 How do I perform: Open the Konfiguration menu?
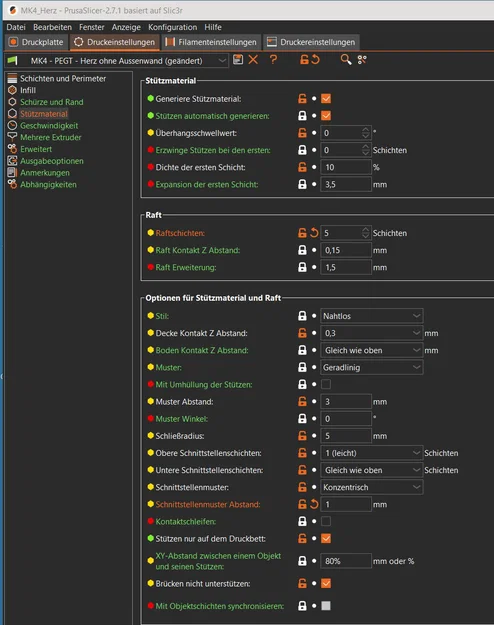coord(173,27)
